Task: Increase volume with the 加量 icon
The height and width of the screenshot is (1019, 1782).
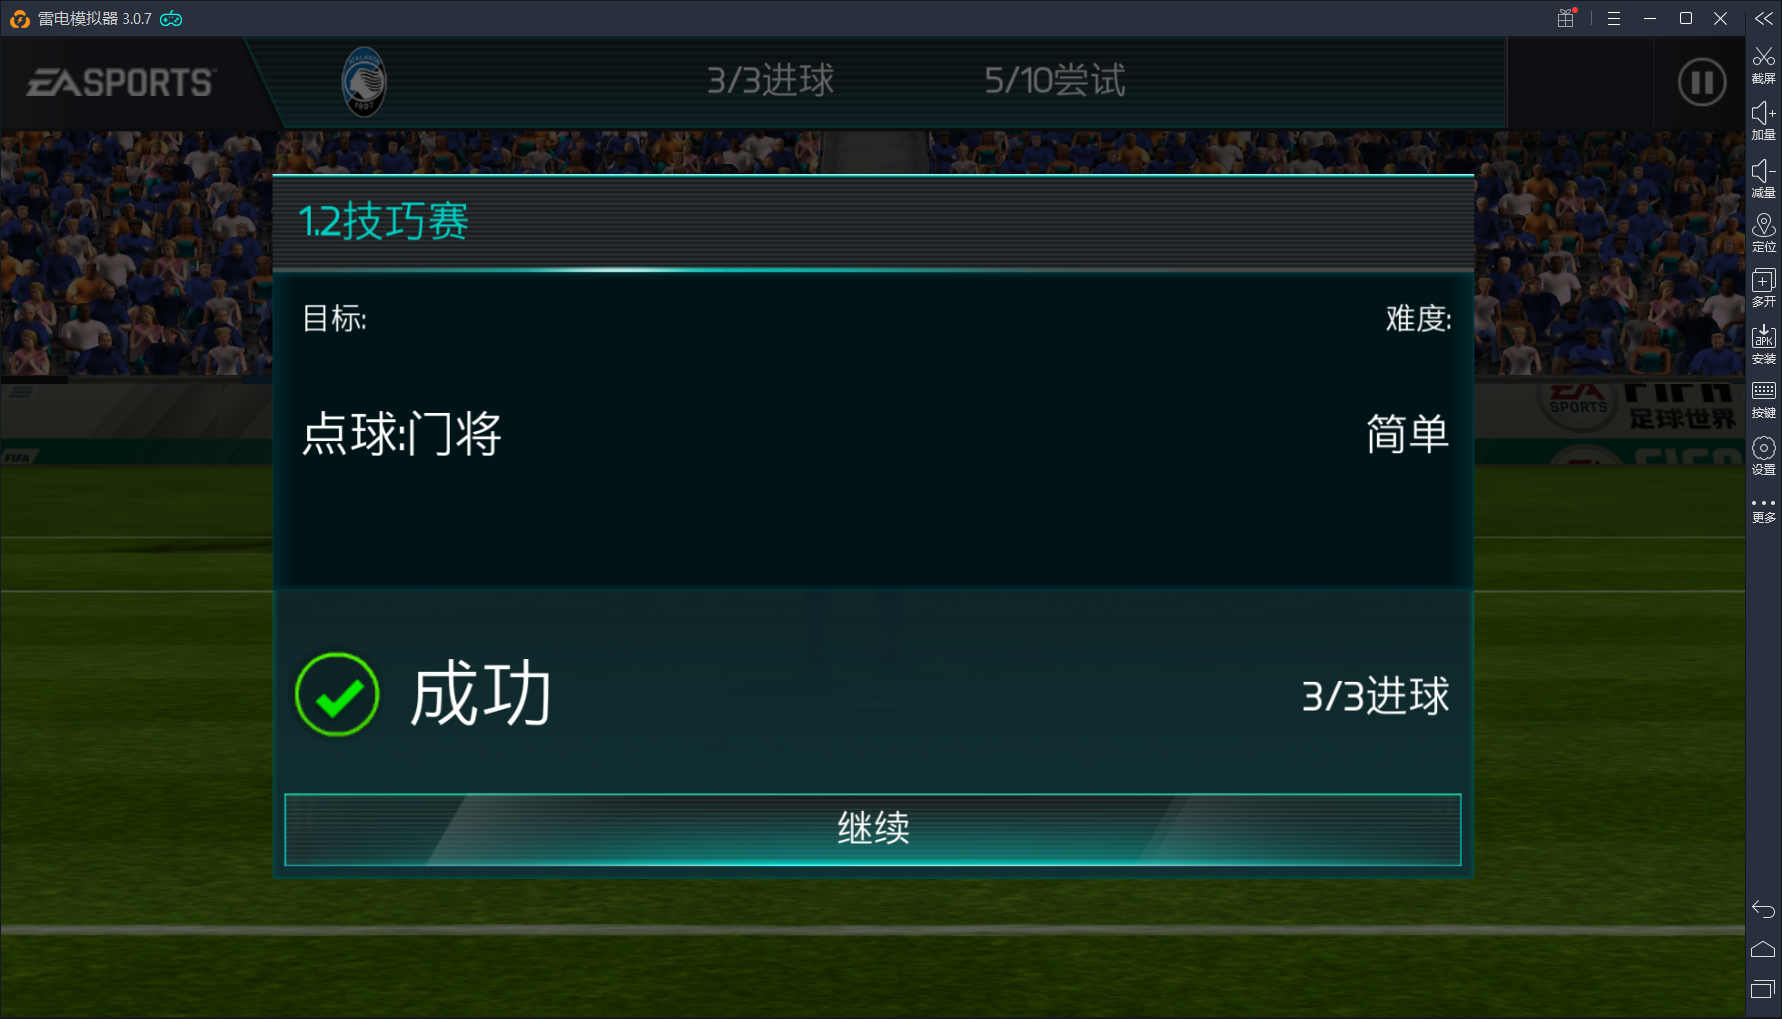Action: [1764, 121]
